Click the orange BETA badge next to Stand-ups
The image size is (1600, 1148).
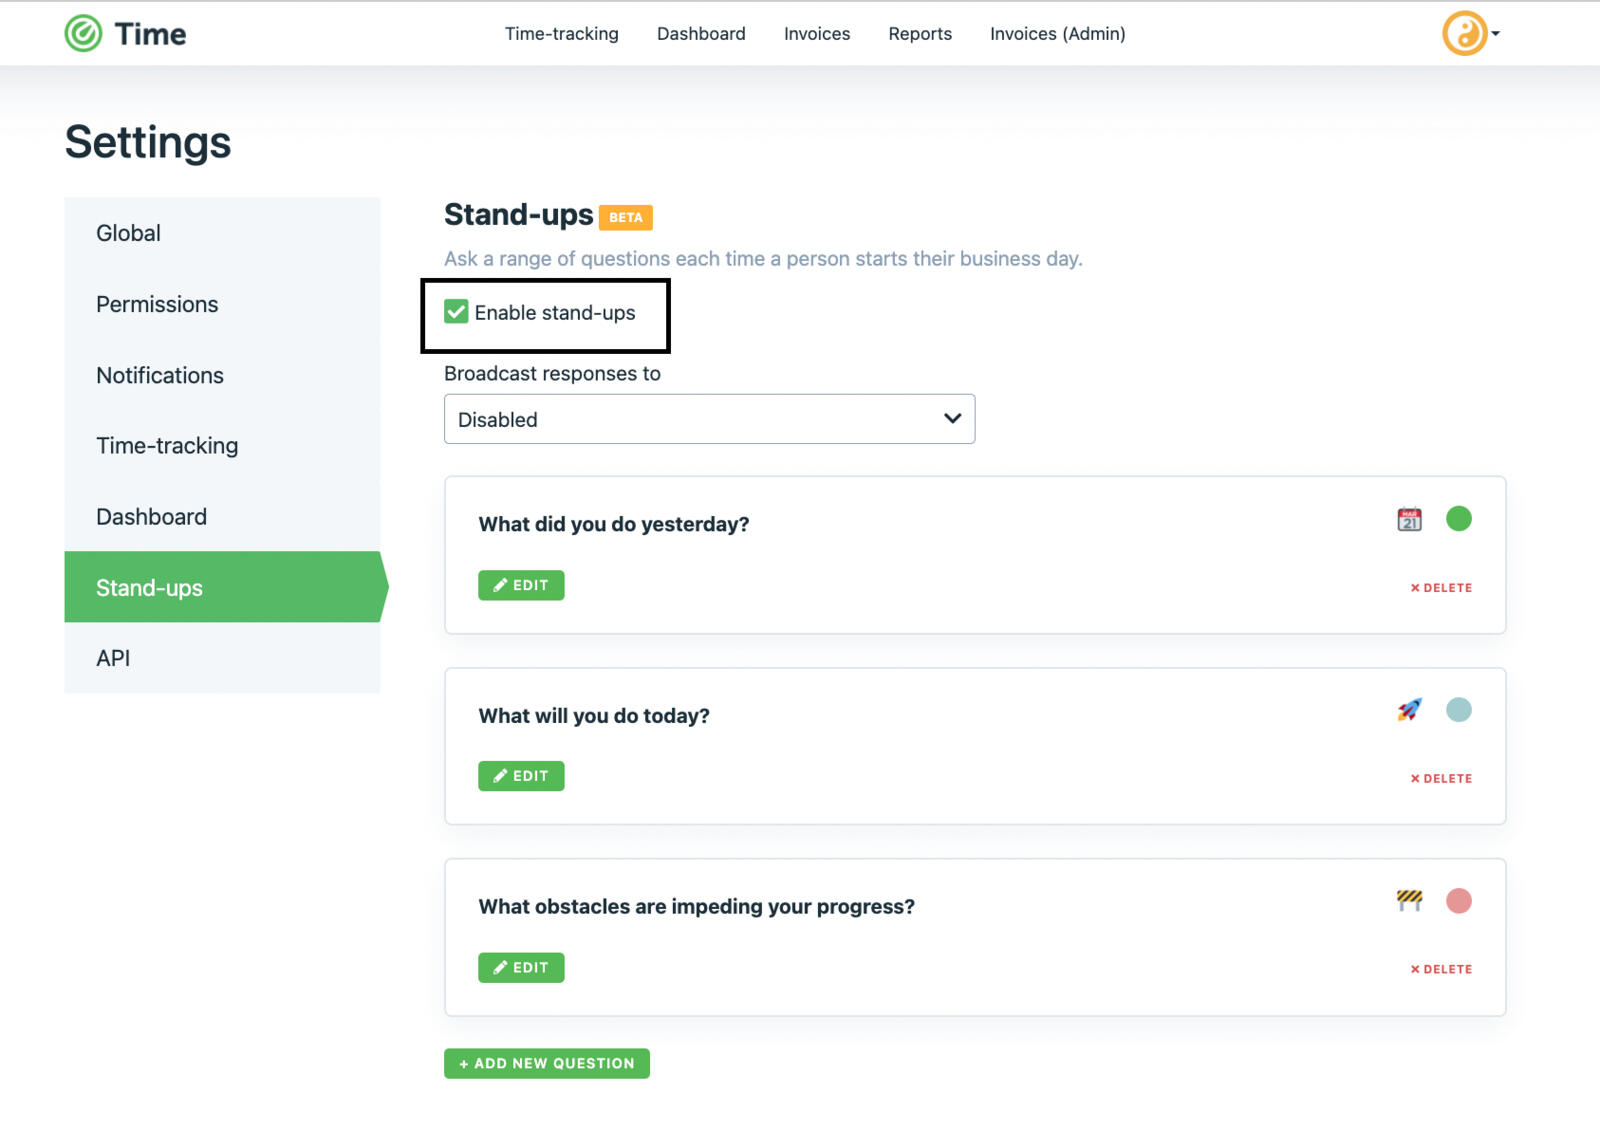coord(626,217)
